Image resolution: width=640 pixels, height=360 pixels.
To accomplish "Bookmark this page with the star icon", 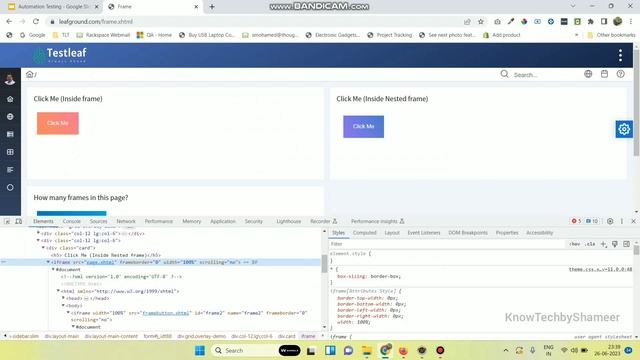I will coord(481,22).
